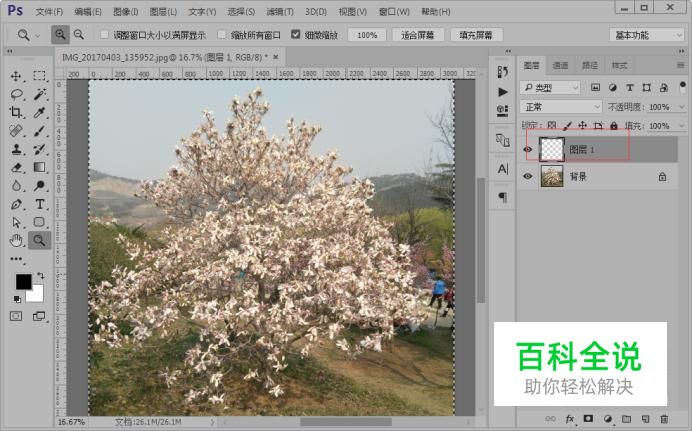The height and width of the screenshot is (431, 692).
Task: Select the Rounded Rectangle shape tool
Action: [39, 222]
